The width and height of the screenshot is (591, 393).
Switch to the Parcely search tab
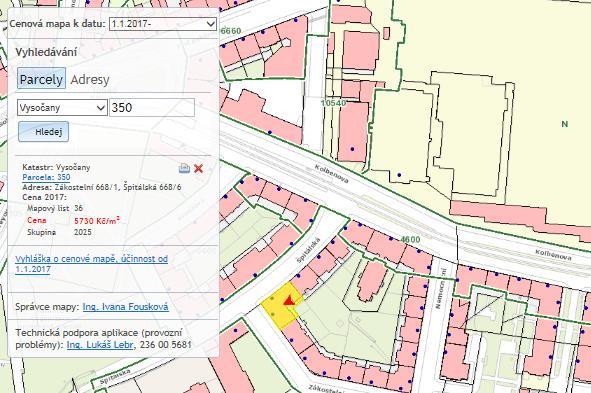click(x=41, y=78)
